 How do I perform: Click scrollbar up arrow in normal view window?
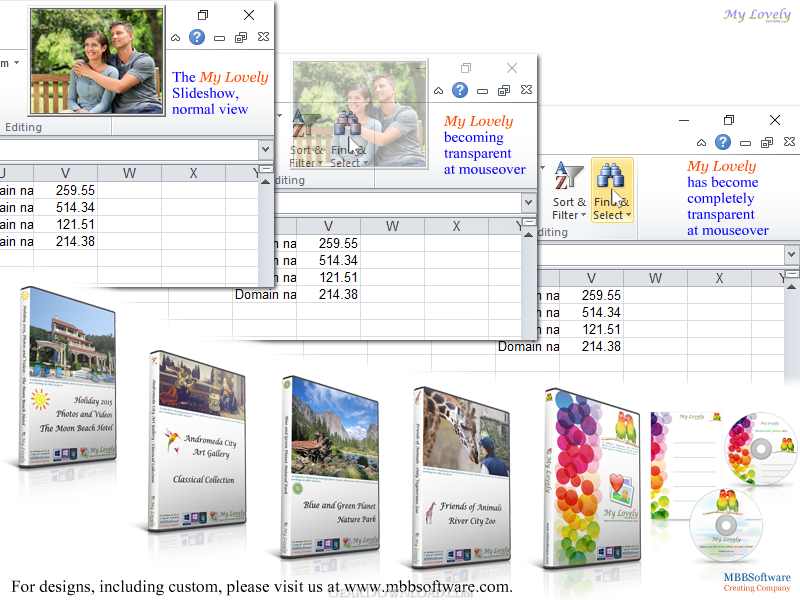click(265, 182)
